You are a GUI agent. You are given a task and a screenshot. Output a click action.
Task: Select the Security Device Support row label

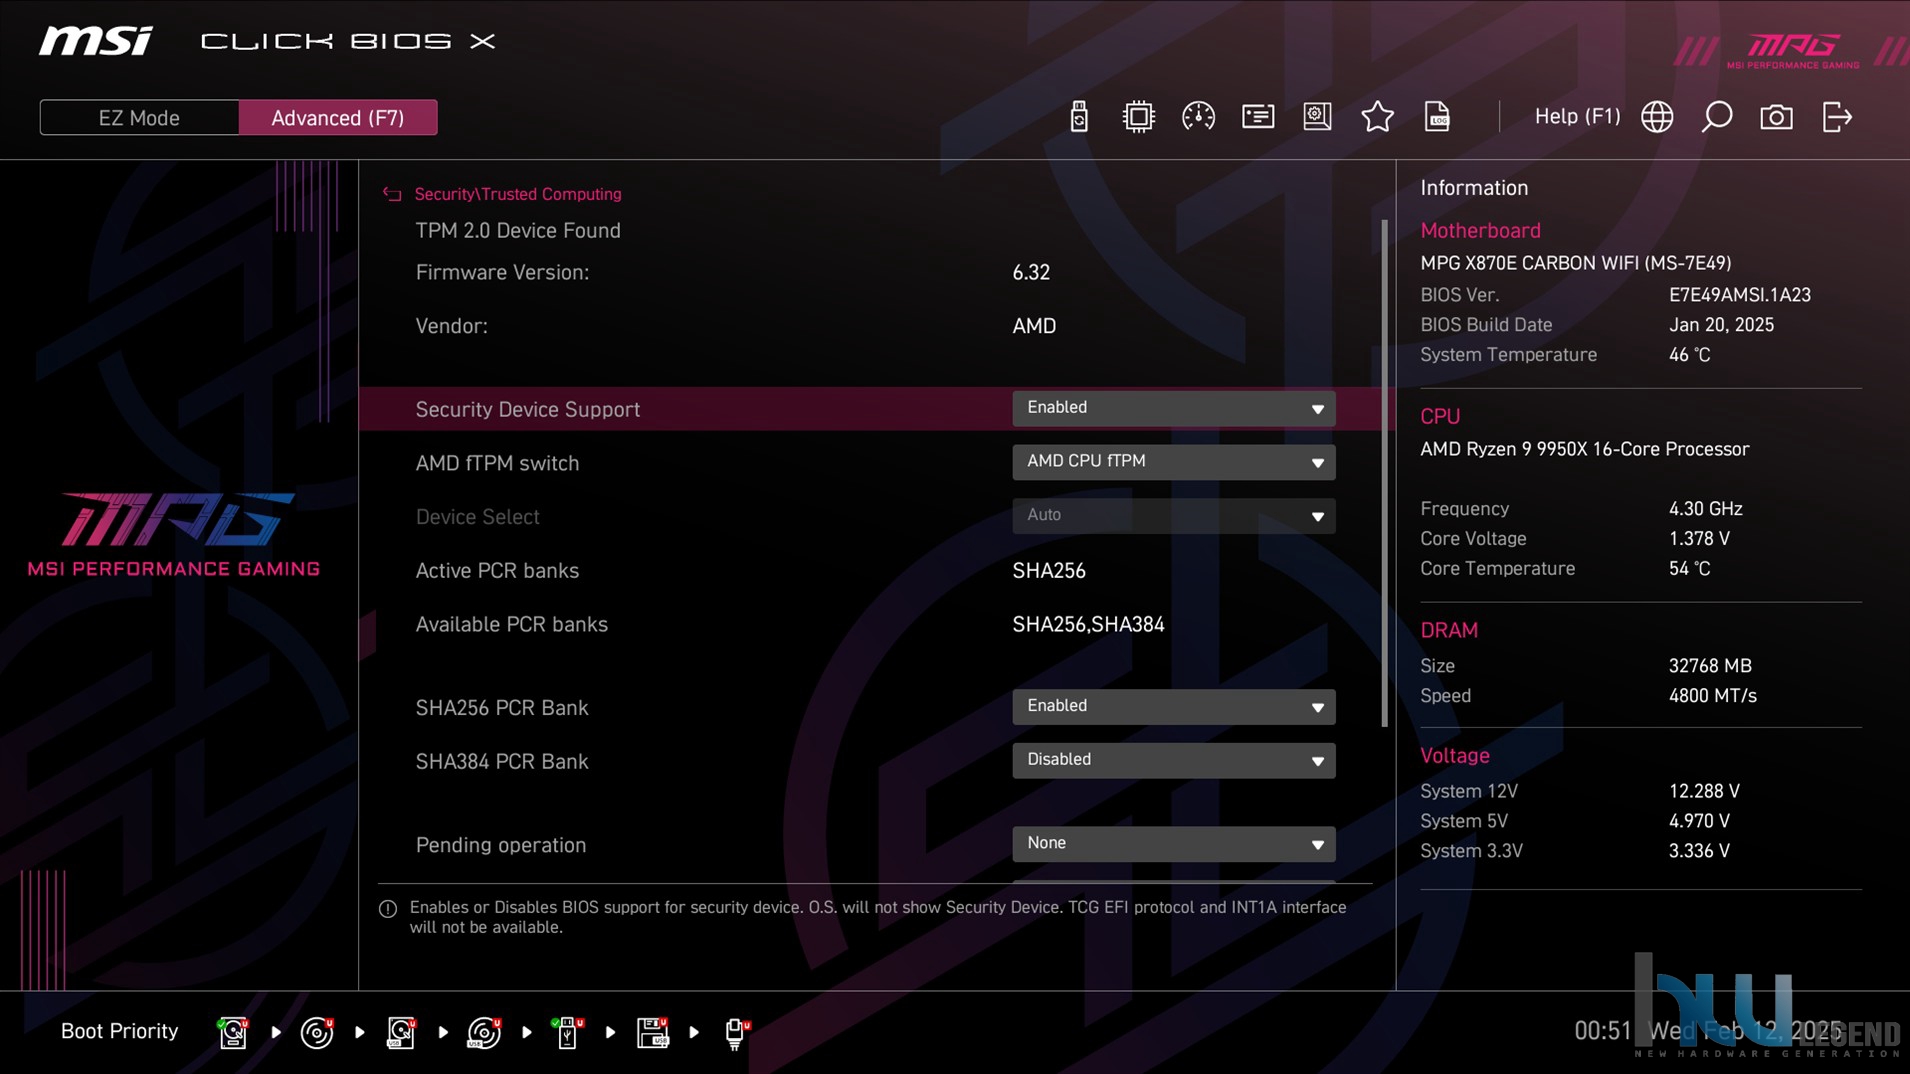click(527, 409)
